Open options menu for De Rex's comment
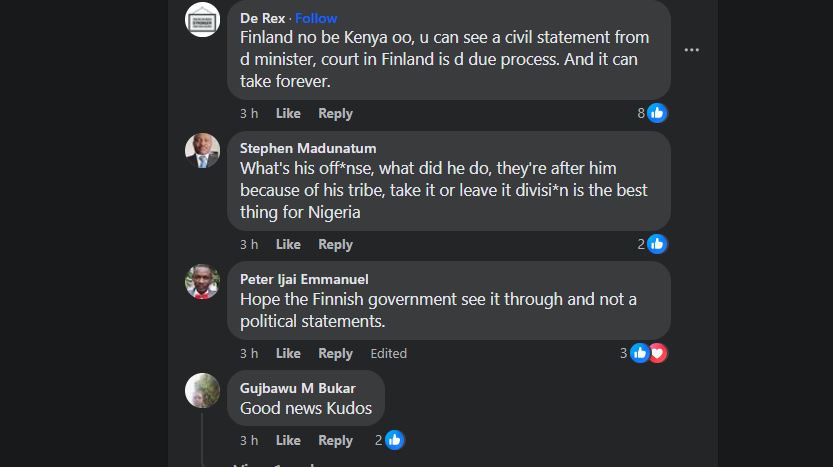The height and width of the screenshot is (467, 833). click(x=691, y=49)
